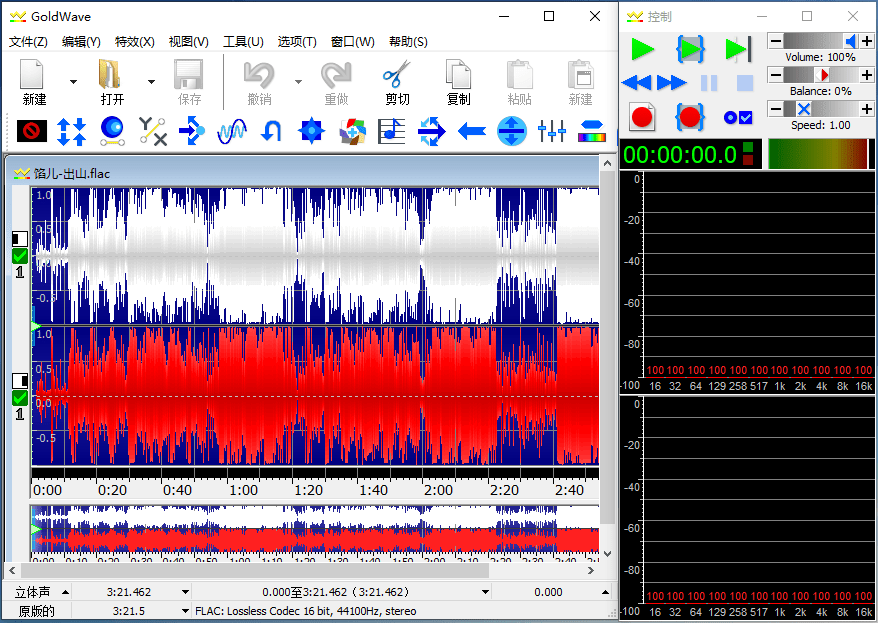
Task: Click the play-to-end green button
Action: [738, 49]
